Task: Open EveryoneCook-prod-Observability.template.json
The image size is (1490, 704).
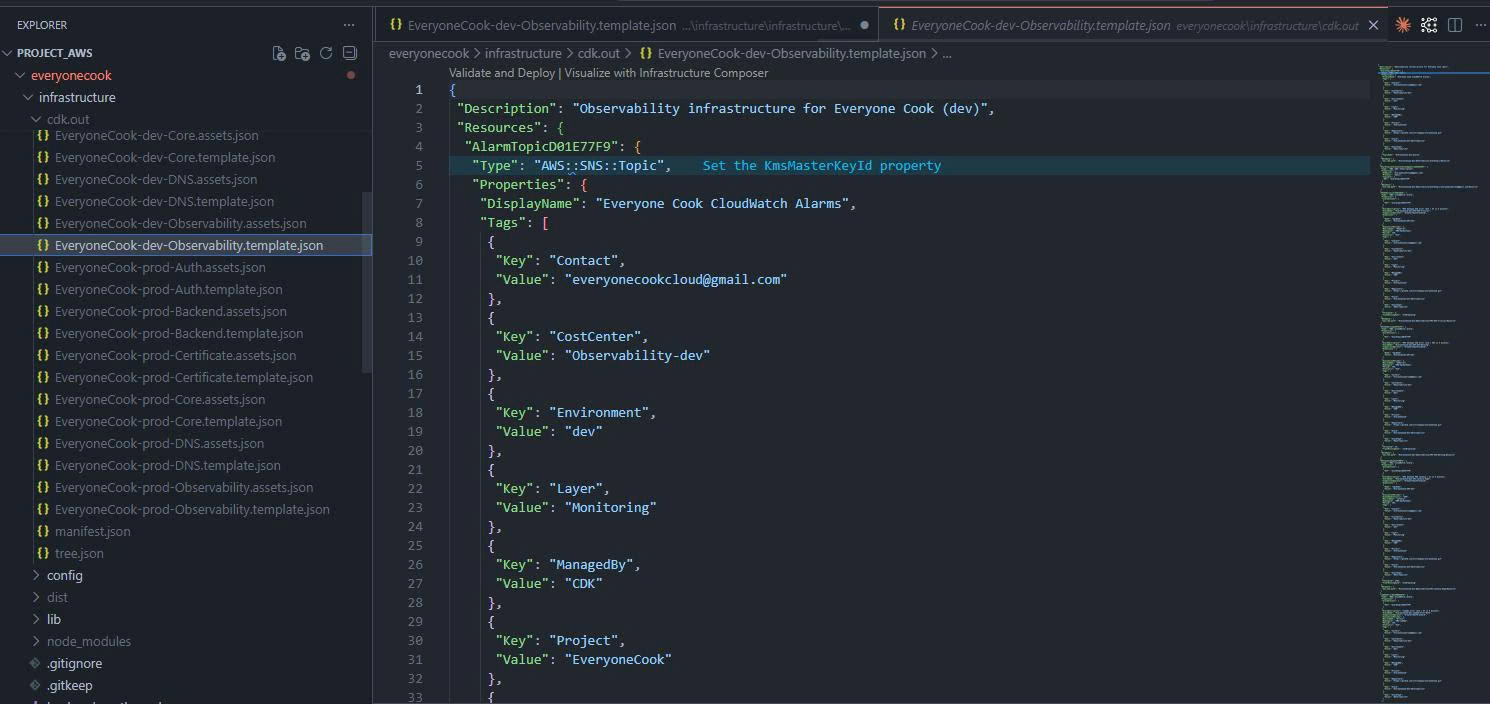Action: tap(192, 509)
